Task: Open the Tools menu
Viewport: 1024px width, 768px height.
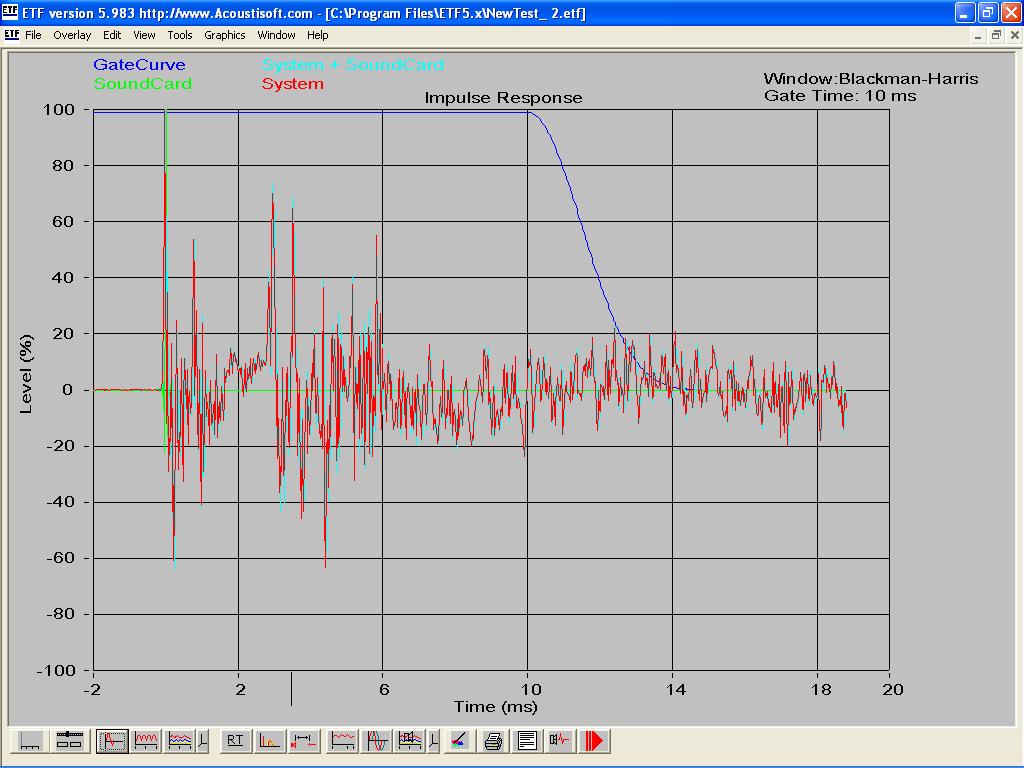Action: coord(180,35)
